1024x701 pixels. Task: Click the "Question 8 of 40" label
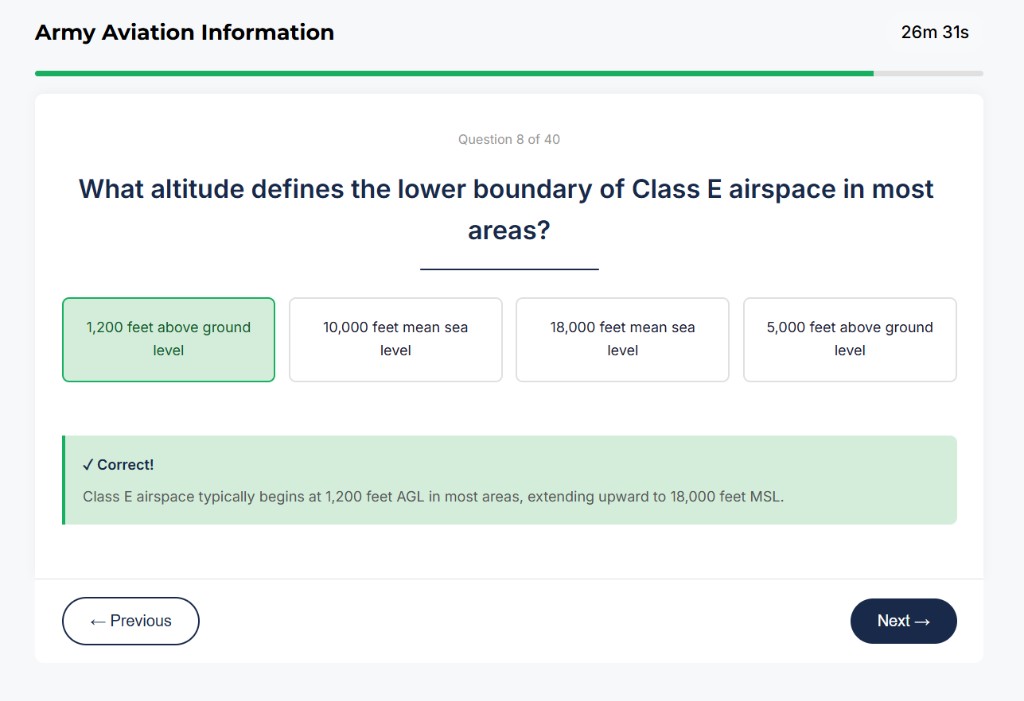[x=509, y=139]
